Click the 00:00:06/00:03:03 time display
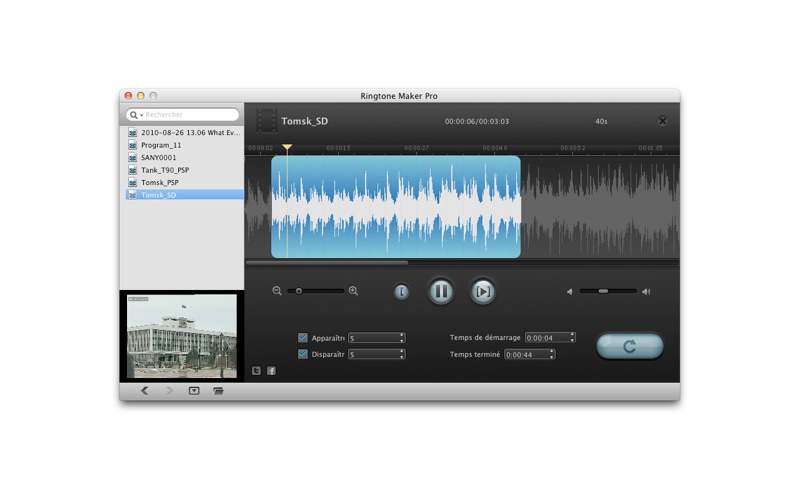 point(477,121)
